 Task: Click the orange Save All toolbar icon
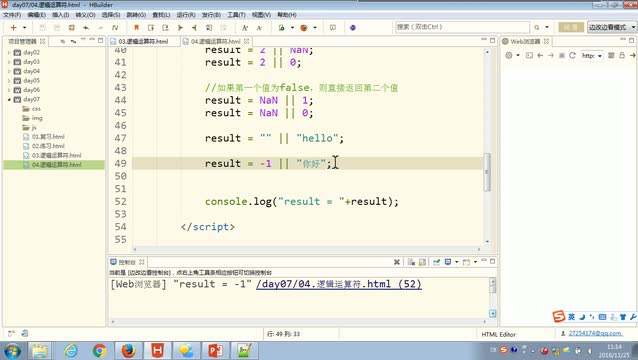[x=72, y=28]
